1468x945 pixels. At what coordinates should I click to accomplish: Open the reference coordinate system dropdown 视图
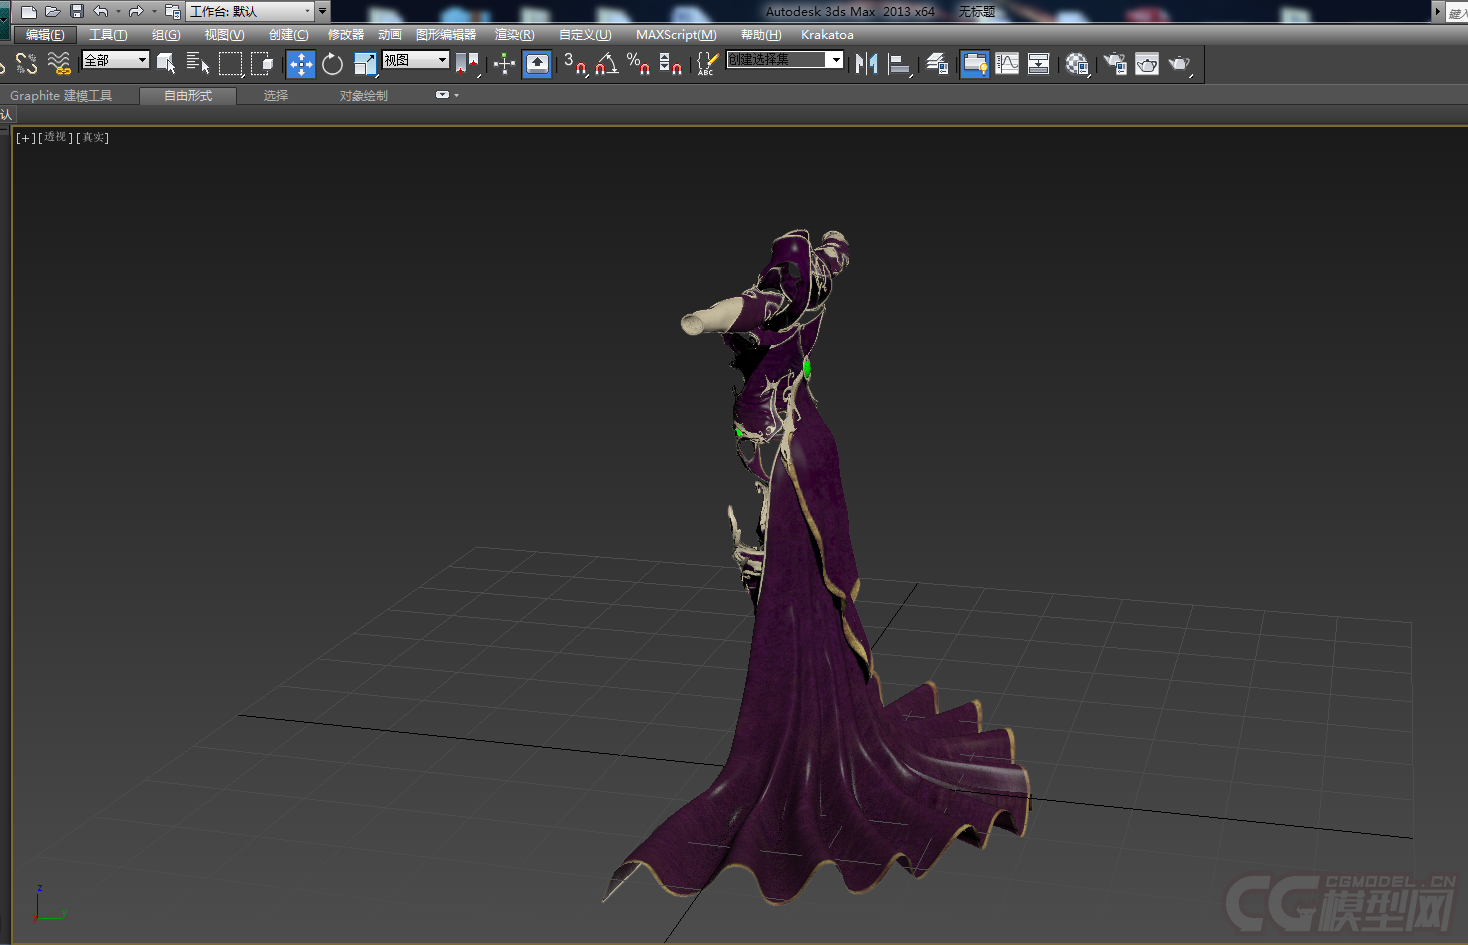[x=416, y=60]
